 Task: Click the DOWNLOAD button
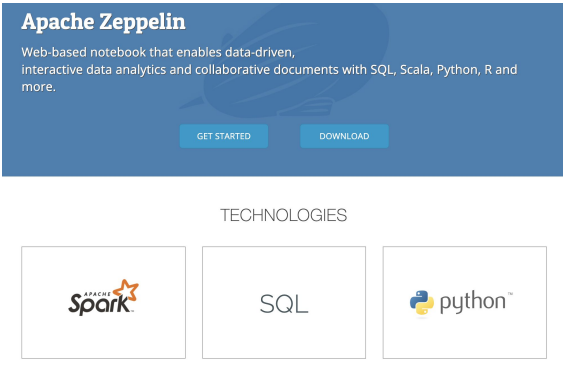344,136
